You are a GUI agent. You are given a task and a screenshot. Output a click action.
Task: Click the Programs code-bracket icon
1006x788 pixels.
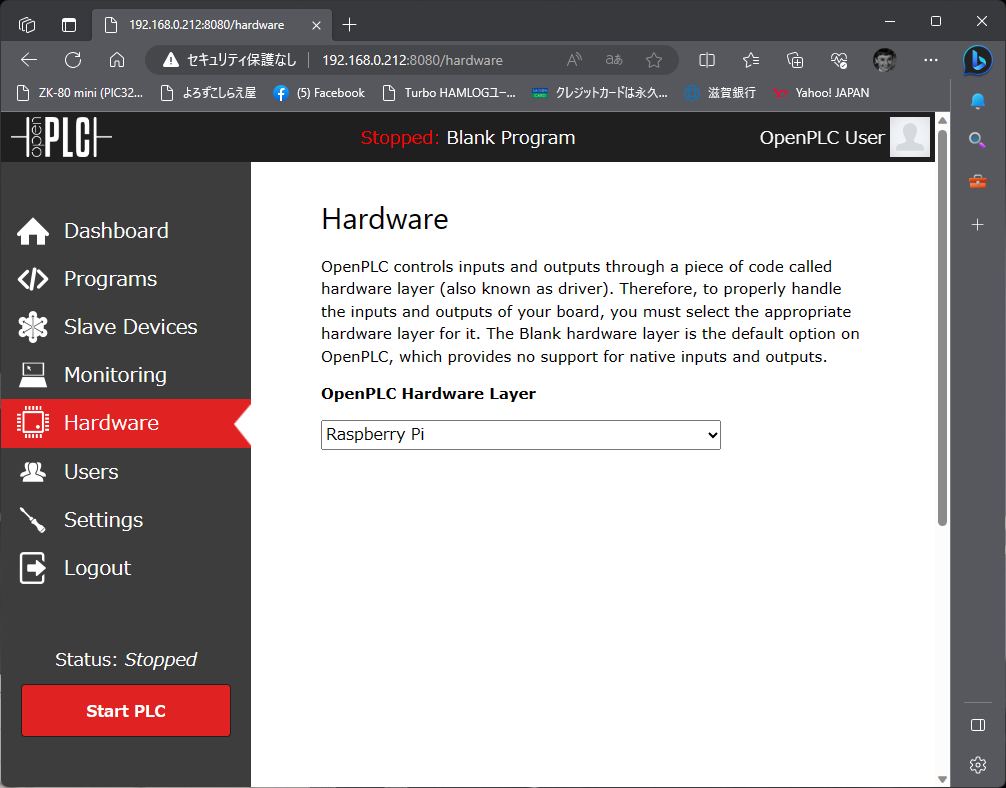click(33, 279)
